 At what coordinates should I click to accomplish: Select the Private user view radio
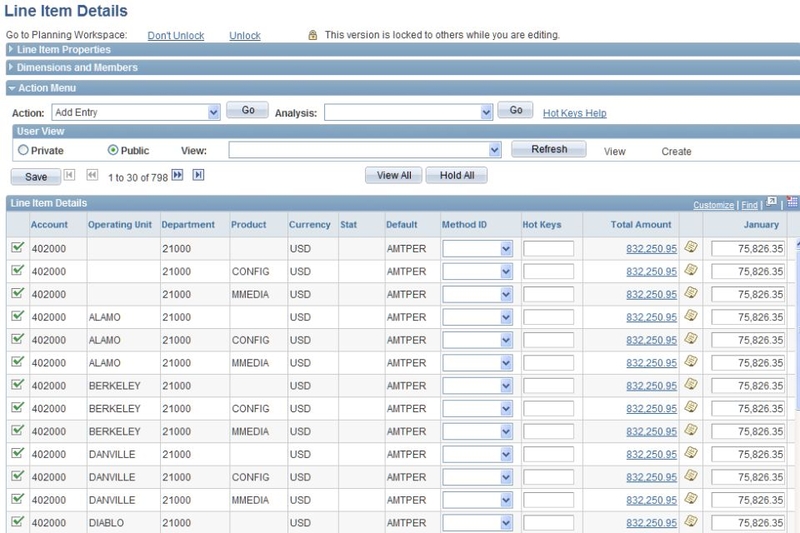[x=23, y=150]
